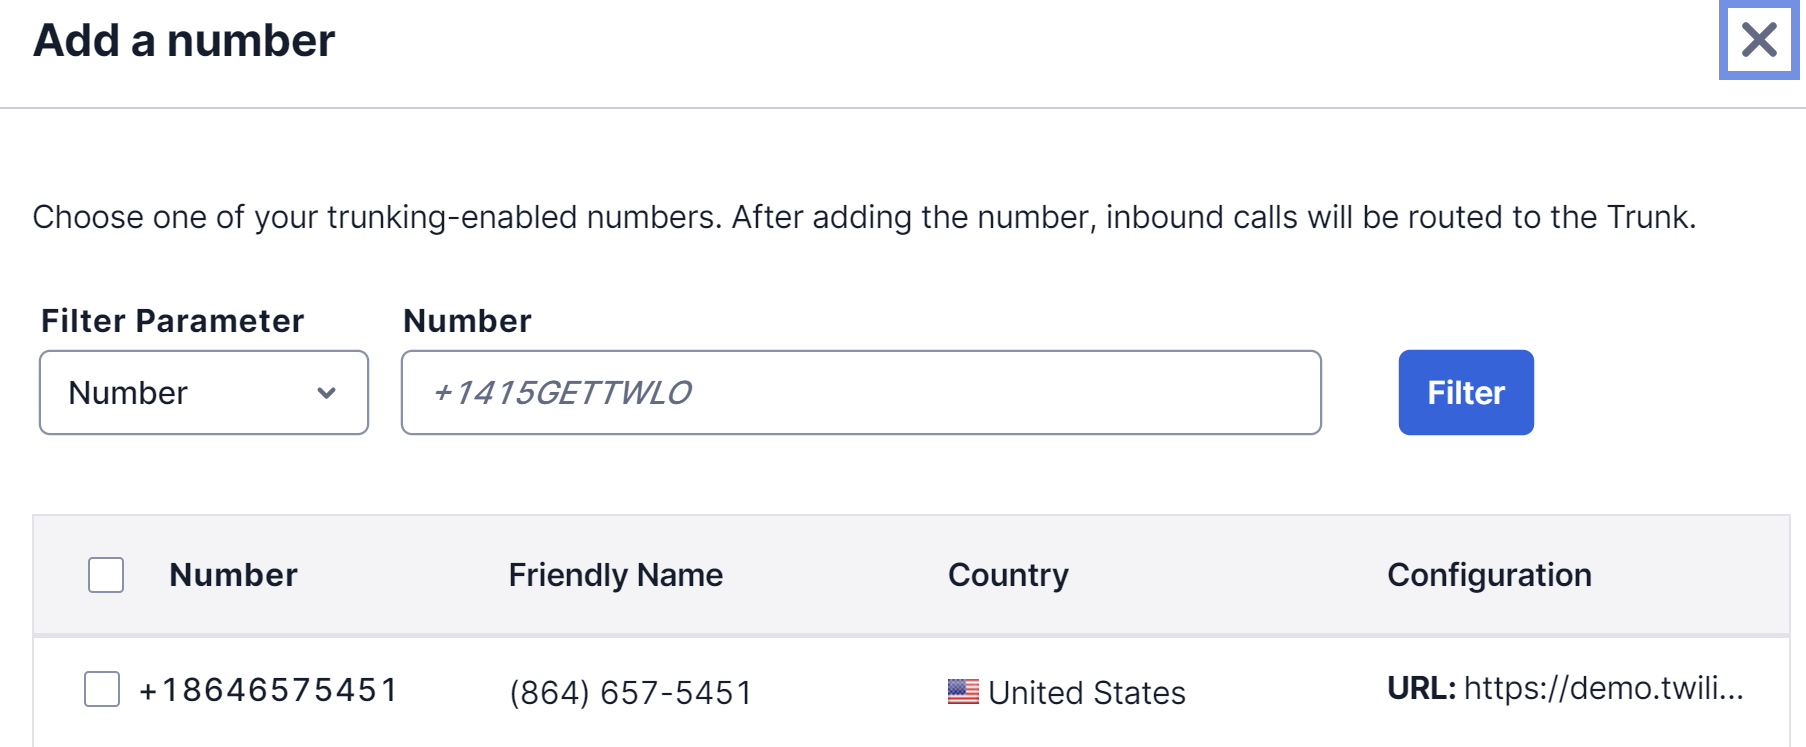
Task: Click the demo.twili... configuration URL
Action: coord(1603,688)
